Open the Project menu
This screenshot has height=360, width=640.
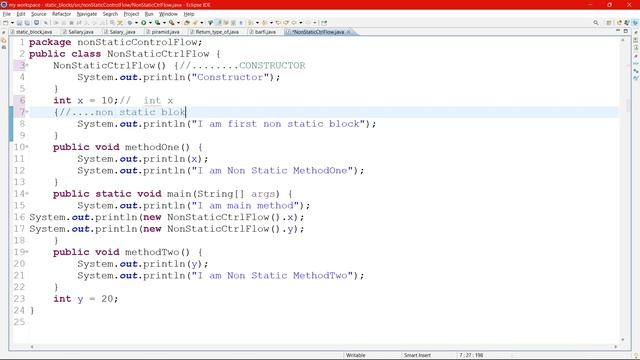pyautogui.click(x=131, y=14)
